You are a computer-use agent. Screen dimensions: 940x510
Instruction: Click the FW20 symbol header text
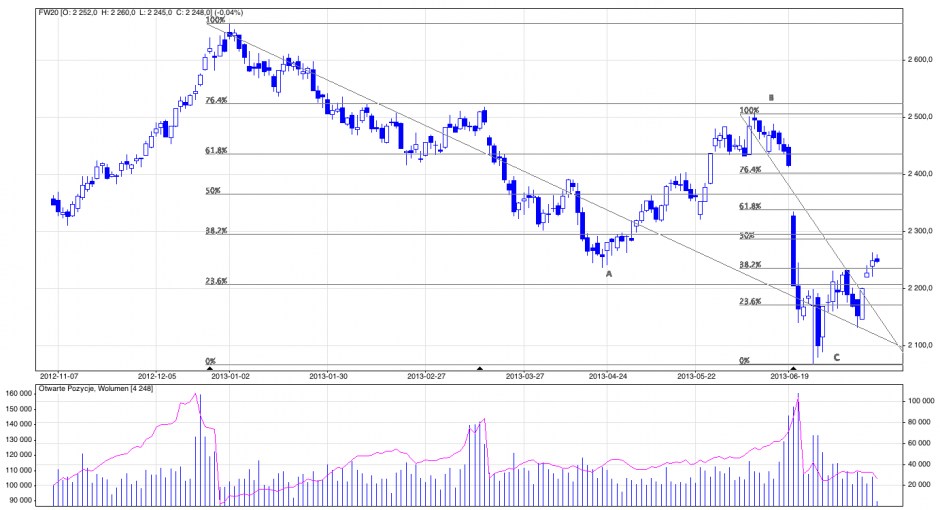tap(48, 12)
